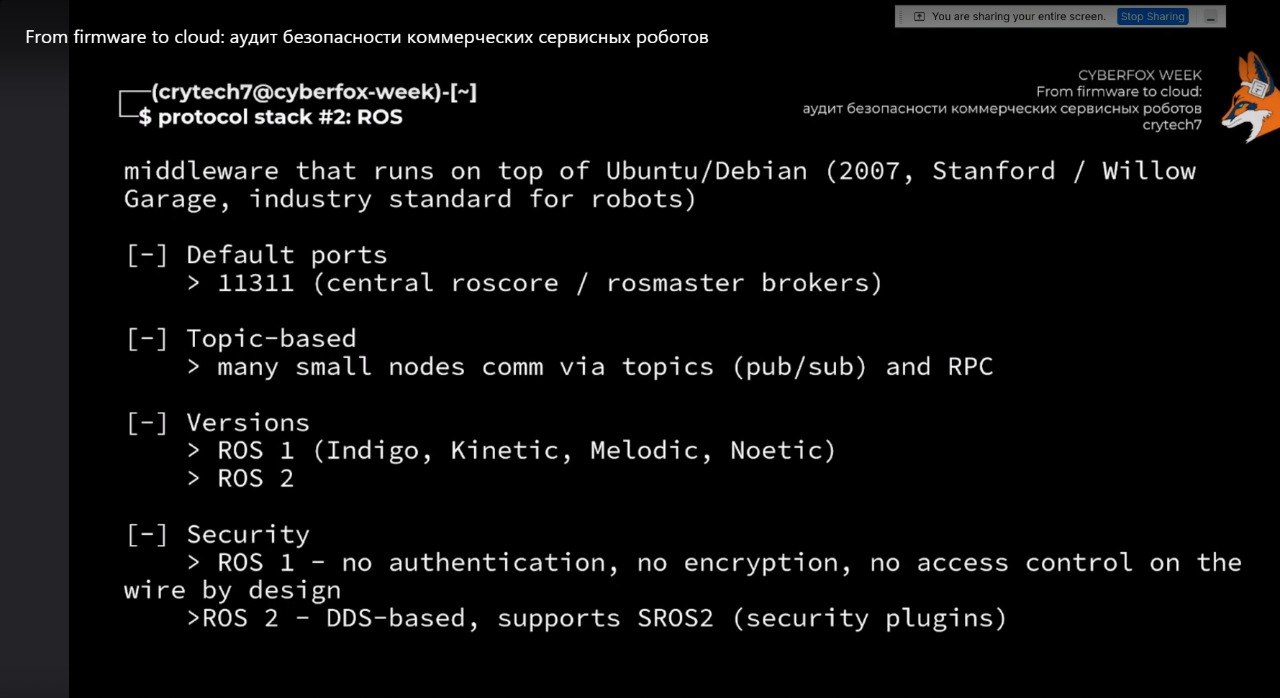Click the Cyberfox fox mascot logo

click(1249, 98)
